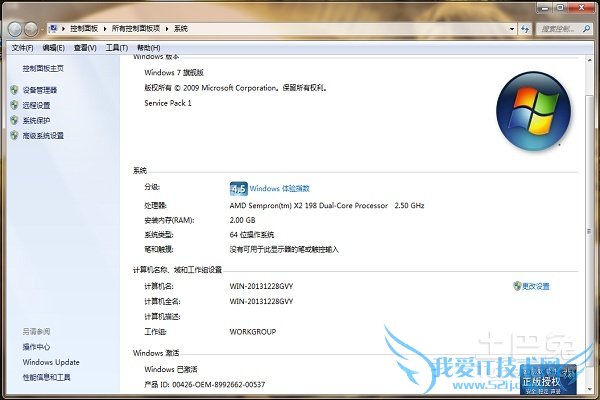The image size is (600, 400).
Task: Open 系统保护 link in the sidebar
Action: pos(36,120)
